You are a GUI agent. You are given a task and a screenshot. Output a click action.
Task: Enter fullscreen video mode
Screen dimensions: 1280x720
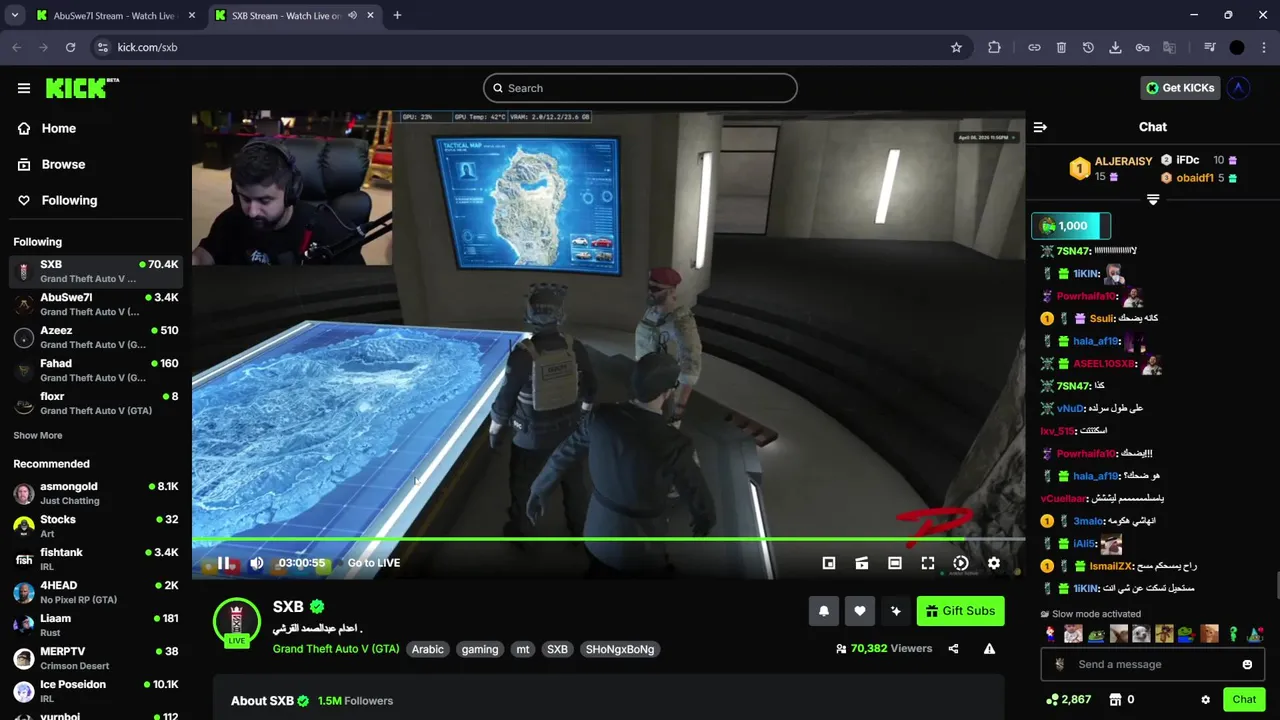tap(928, 563)
